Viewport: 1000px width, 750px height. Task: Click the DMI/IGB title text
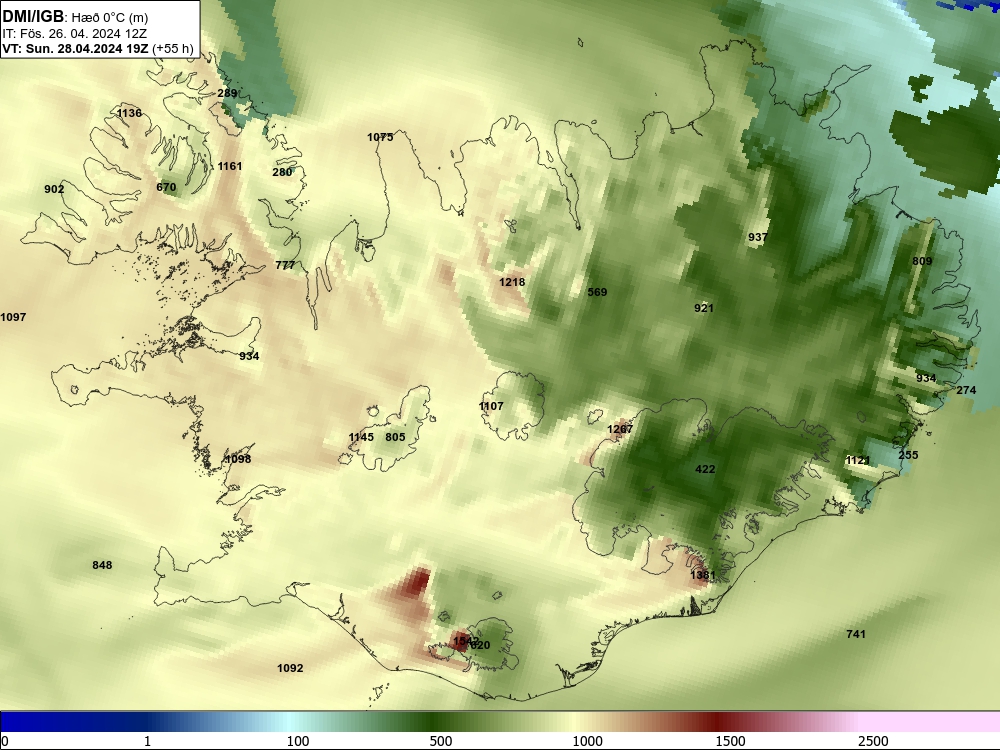33,16
